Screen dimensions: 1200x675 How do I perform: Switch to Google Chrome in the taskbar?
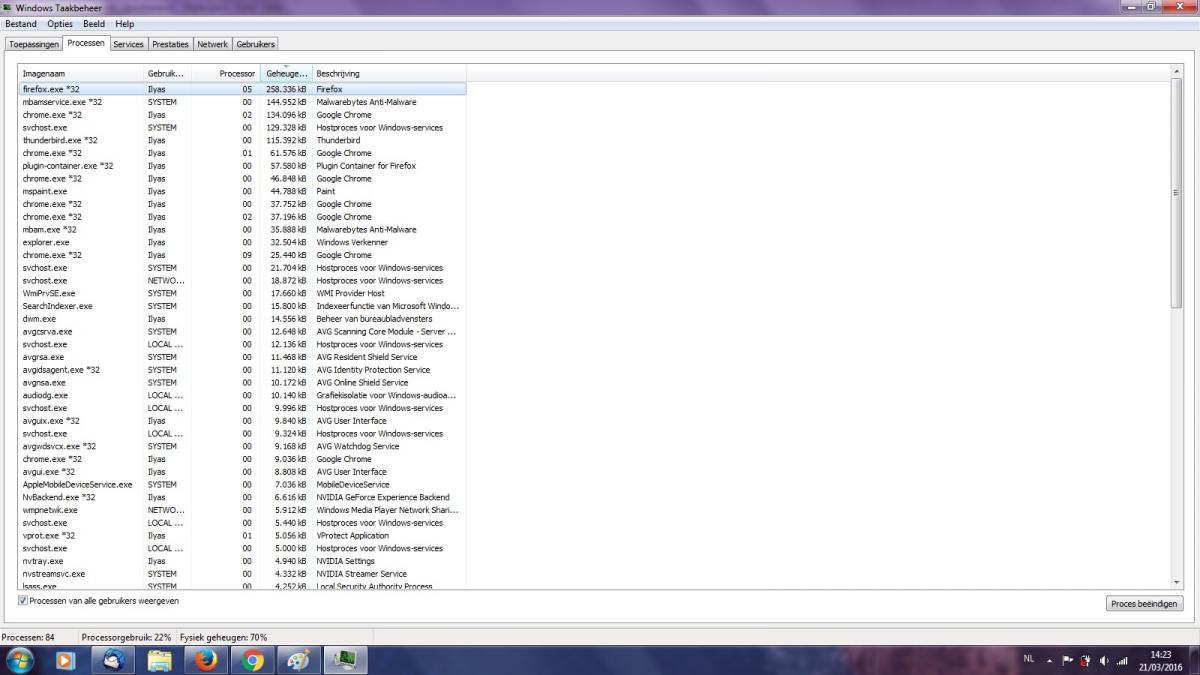pyautogui.click(x=254, y=660)
